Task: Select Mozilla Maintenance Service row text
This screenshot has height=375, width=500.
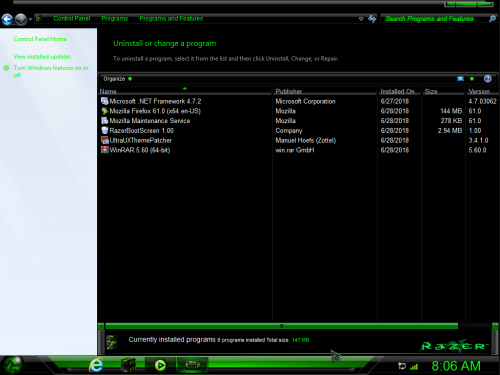Action: click(150, 121)
